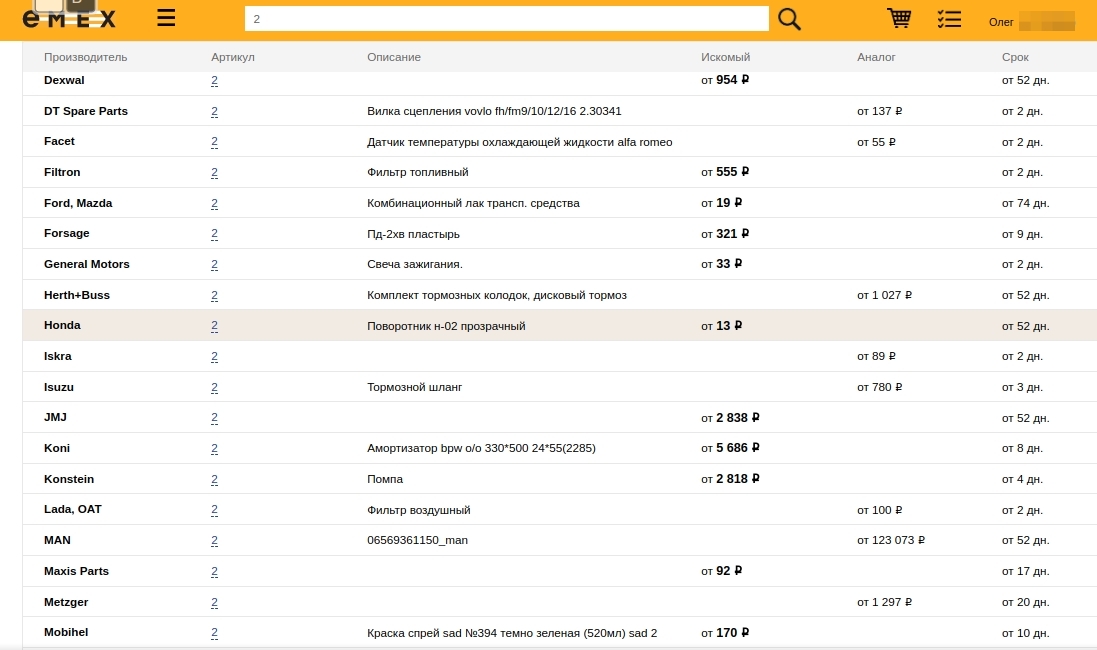Open article 2 link for Herth+Buss

214,295
